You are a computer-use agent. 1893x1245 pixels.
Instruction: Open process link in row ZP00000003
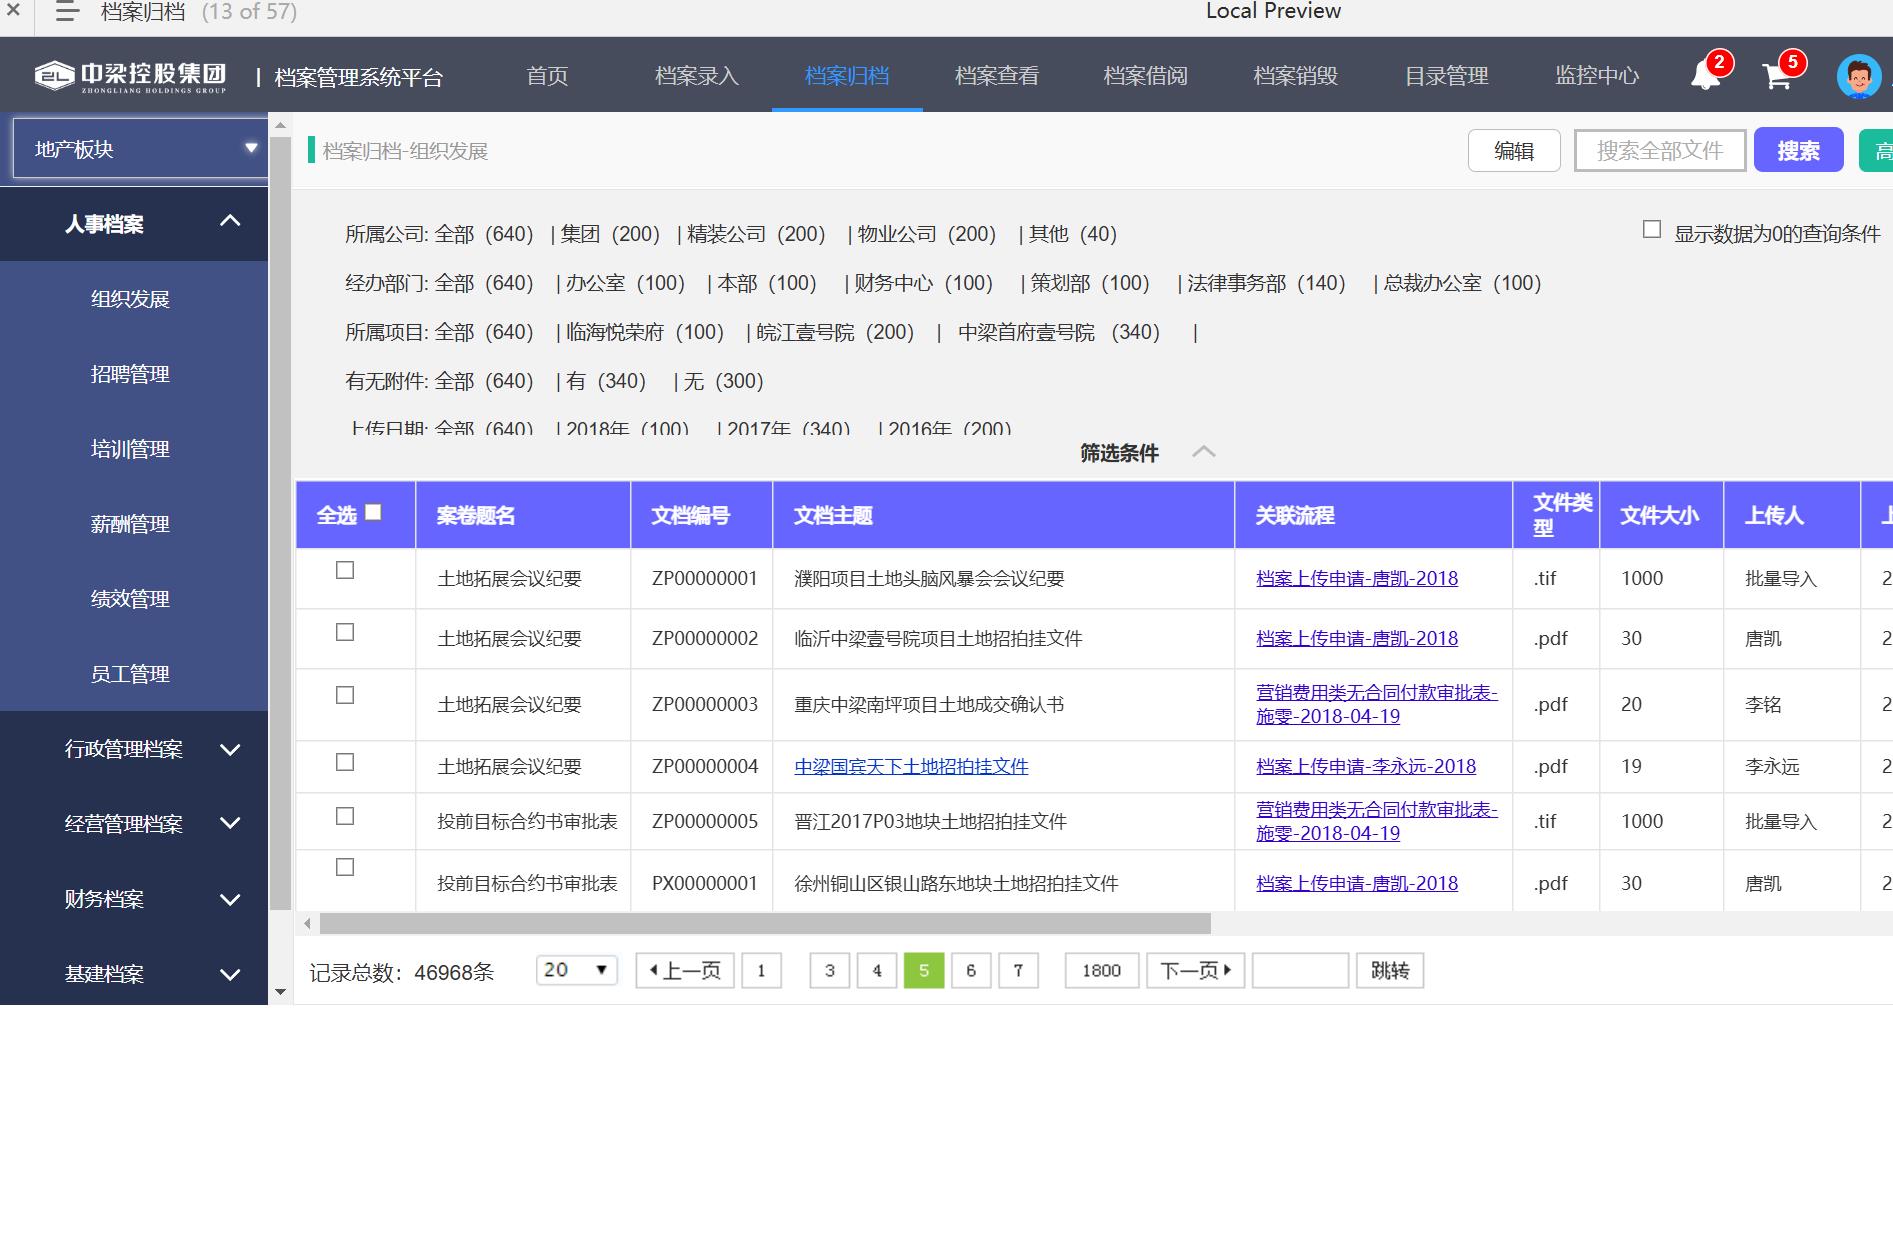(x=1377, y=705)
